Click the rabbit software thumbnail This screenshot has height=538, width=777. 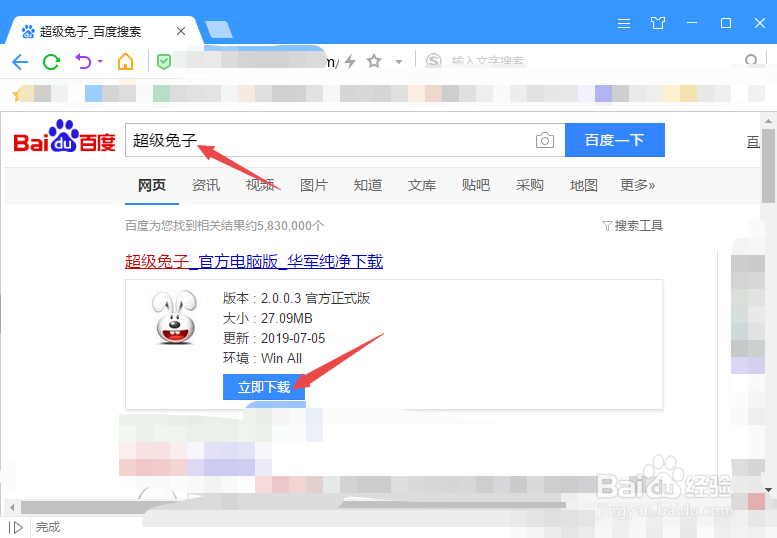click(x=175, y=318)
